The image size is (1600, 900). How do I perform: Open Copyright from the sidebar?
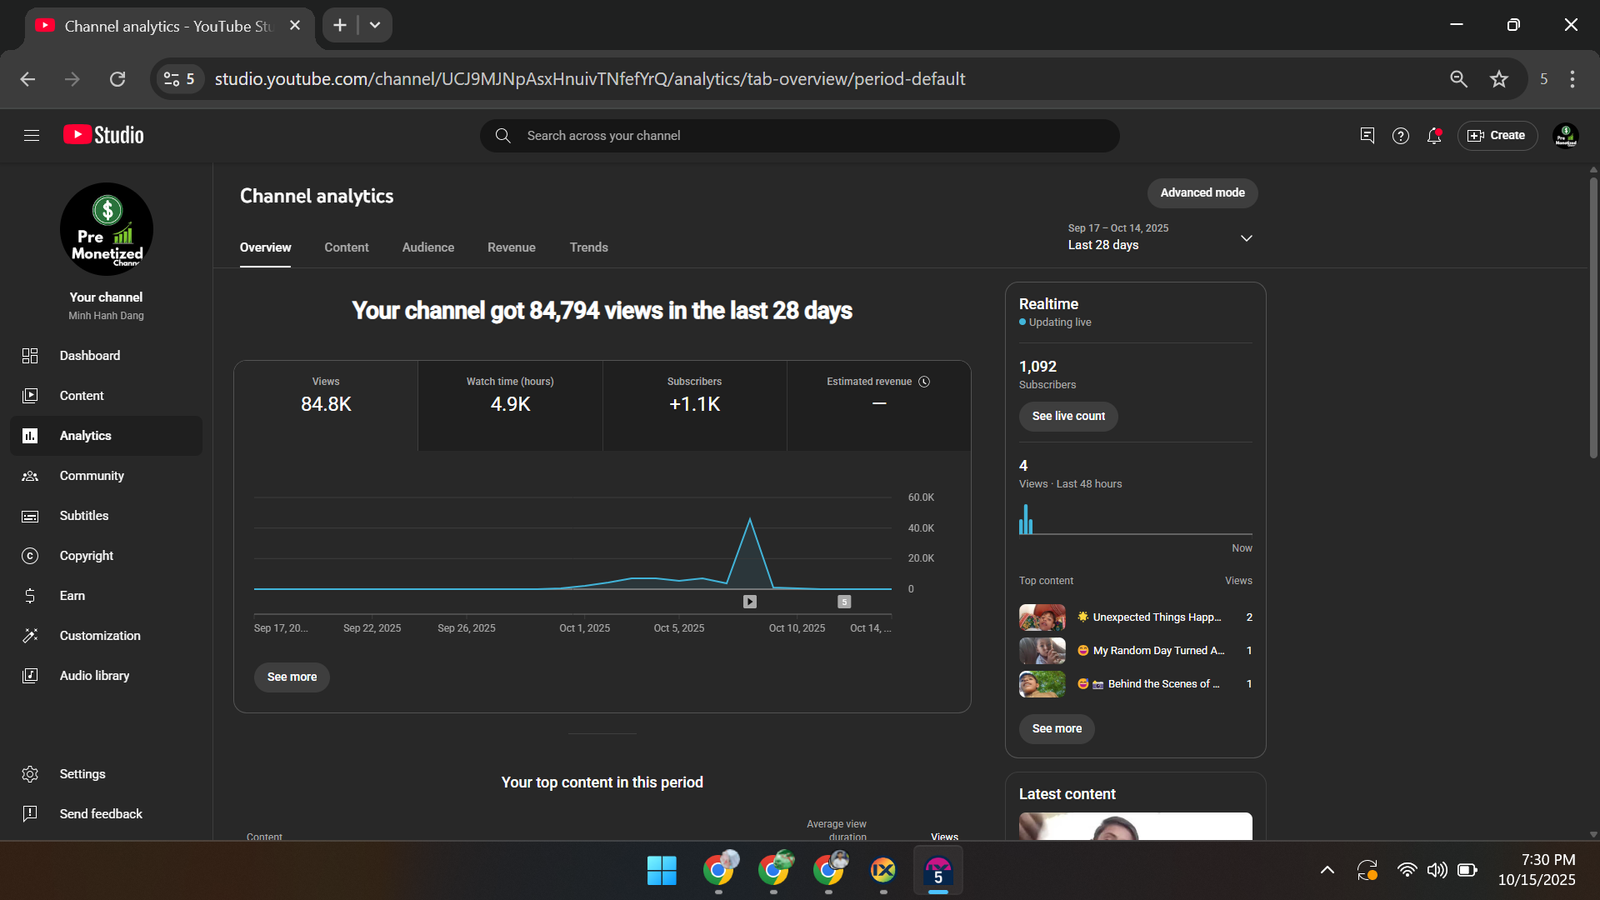coord(86,556)
